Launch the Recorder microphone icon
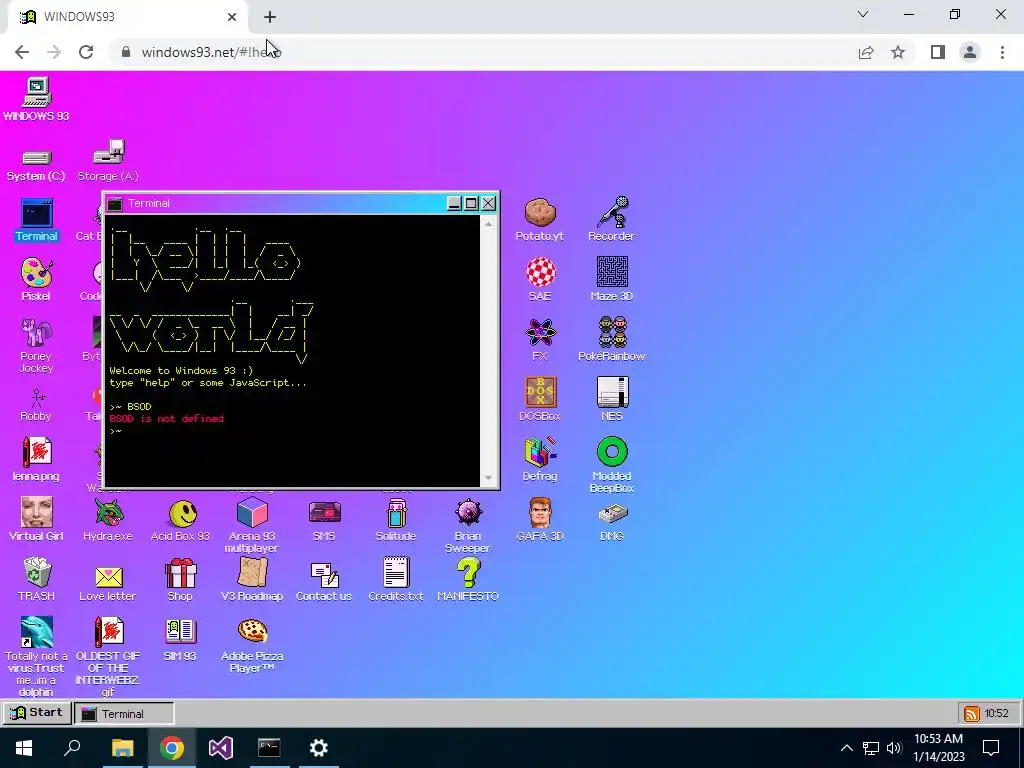This screenshot has width=1024, height=768. 613,212
